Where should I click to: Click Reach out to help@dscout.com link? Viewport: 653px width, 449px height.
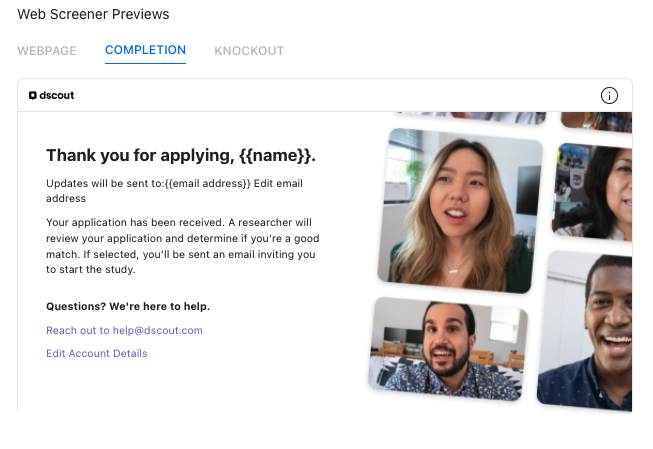124,330
